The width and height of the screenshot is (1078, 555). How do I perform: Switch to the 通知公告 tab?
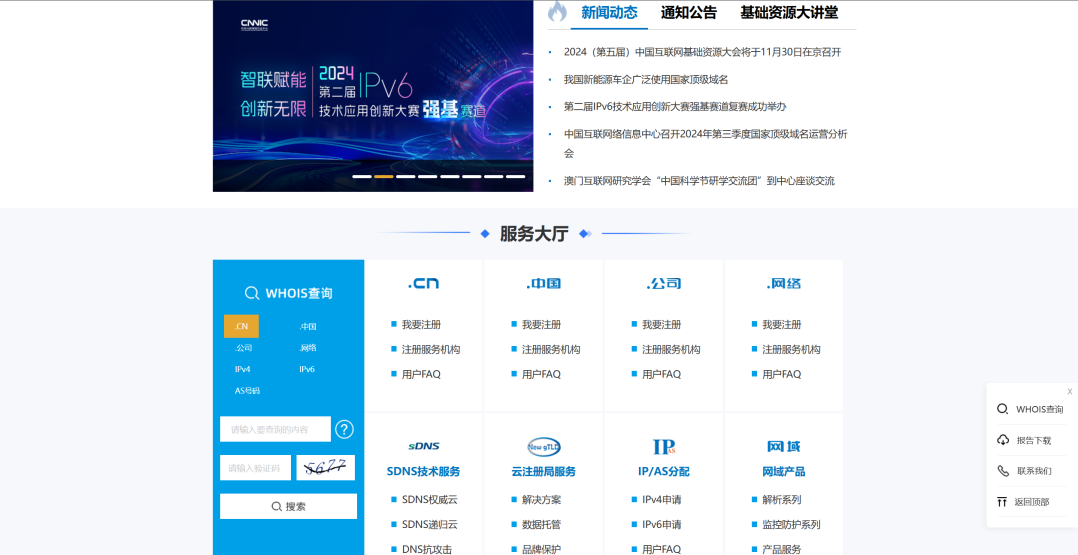(688, 13)
